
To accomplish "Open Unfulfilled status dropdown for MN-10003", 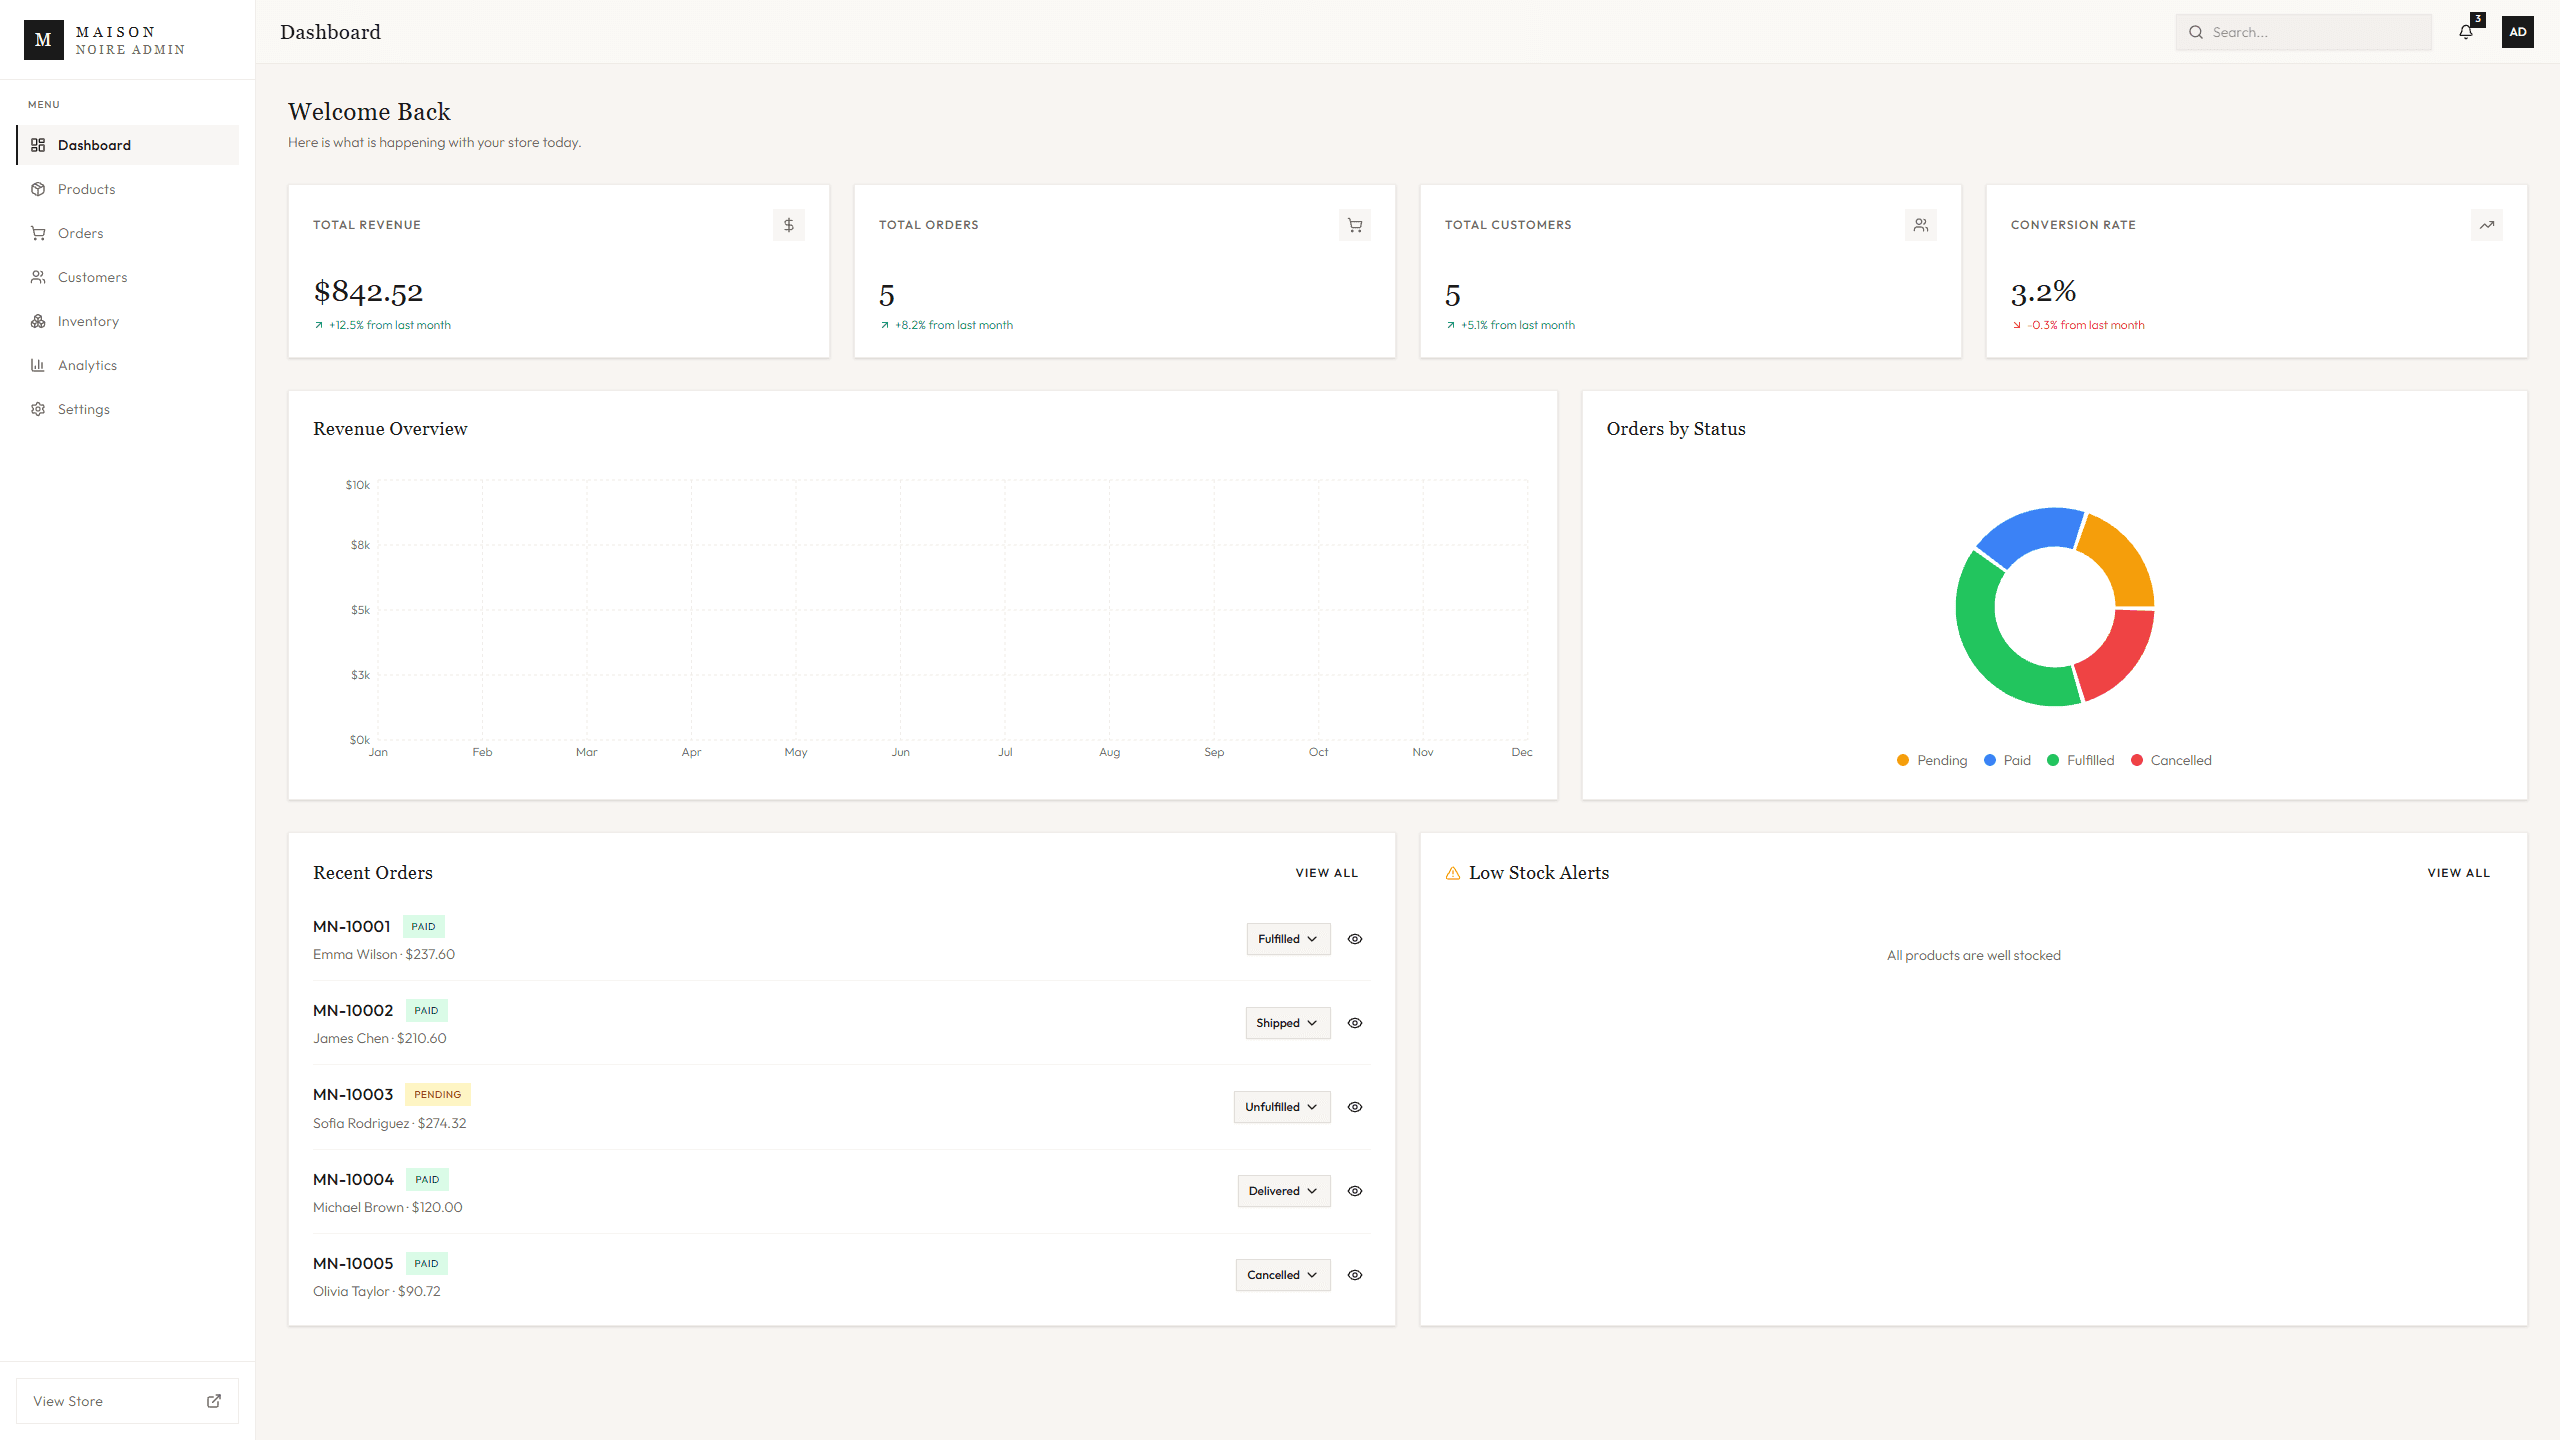I will pyautogui.click(x=1282, y=1107).
